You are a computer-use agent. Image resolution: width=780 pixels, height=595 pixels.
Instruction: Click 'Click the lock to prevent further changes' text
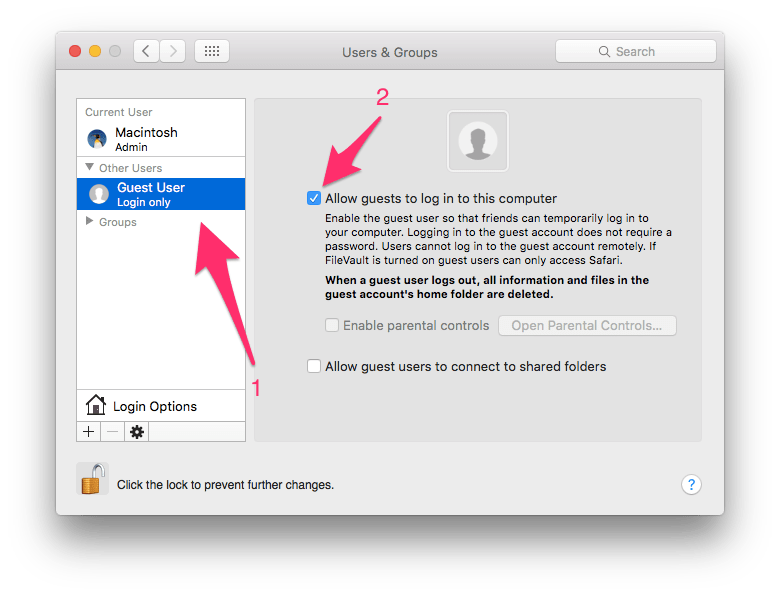225,485
